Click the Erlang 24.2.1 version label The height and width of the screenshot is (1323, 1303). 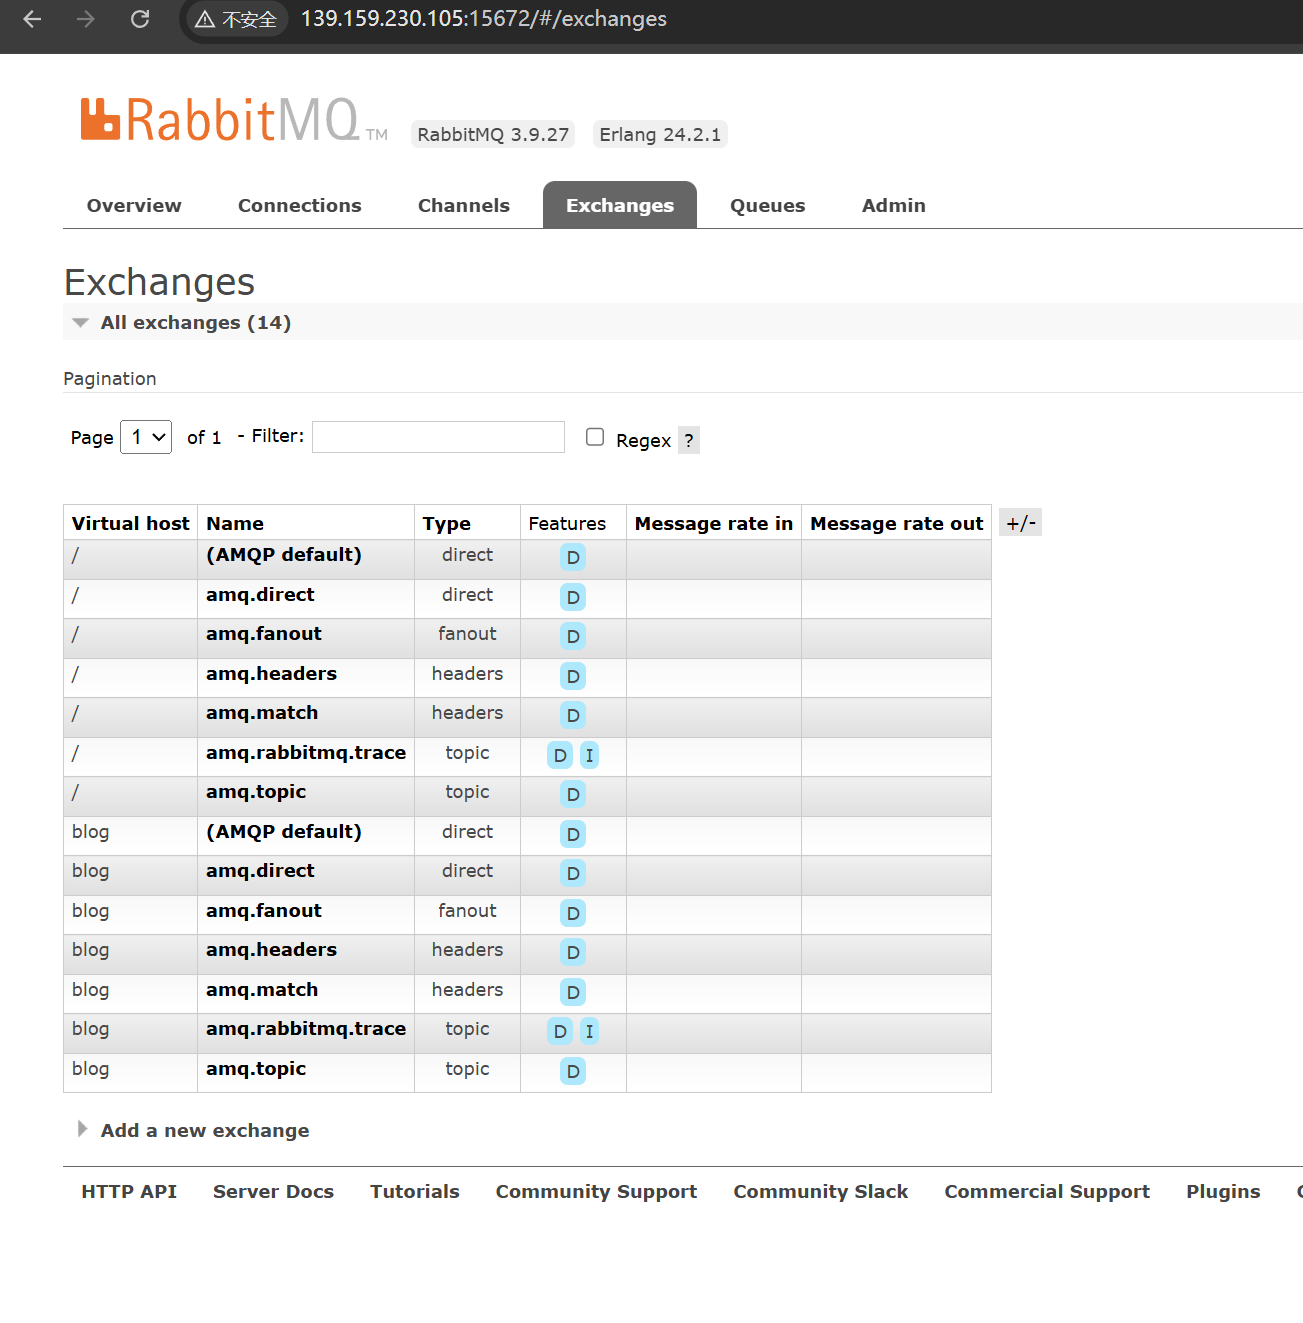click(x=660, y=134)
